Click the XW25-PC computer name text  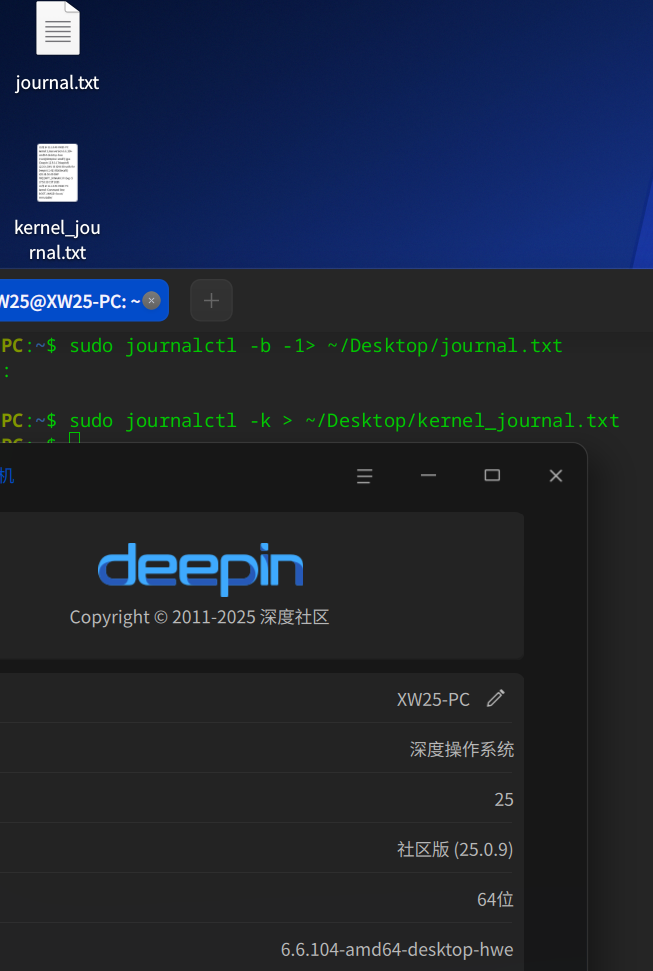pyautogui.click(x=433, y=699)
